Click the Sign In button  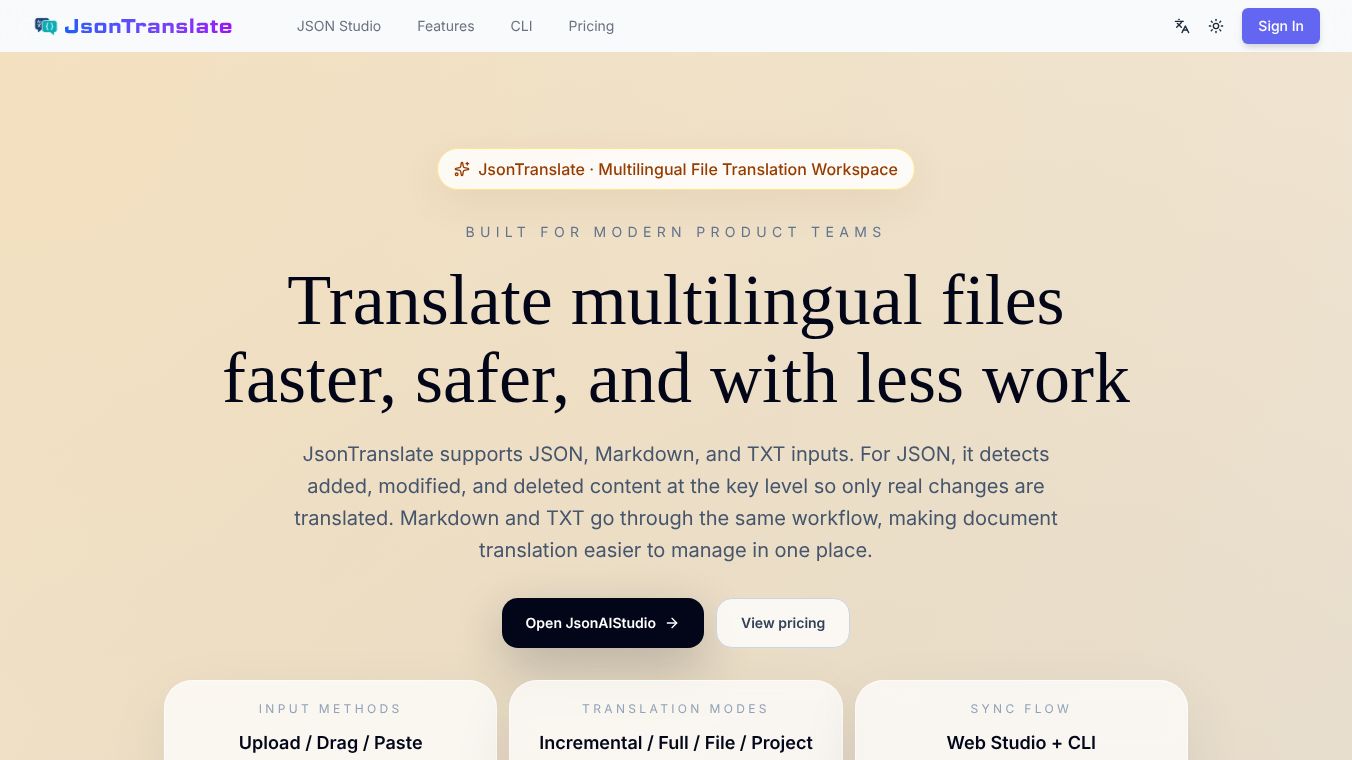[x=1281, y=26]
